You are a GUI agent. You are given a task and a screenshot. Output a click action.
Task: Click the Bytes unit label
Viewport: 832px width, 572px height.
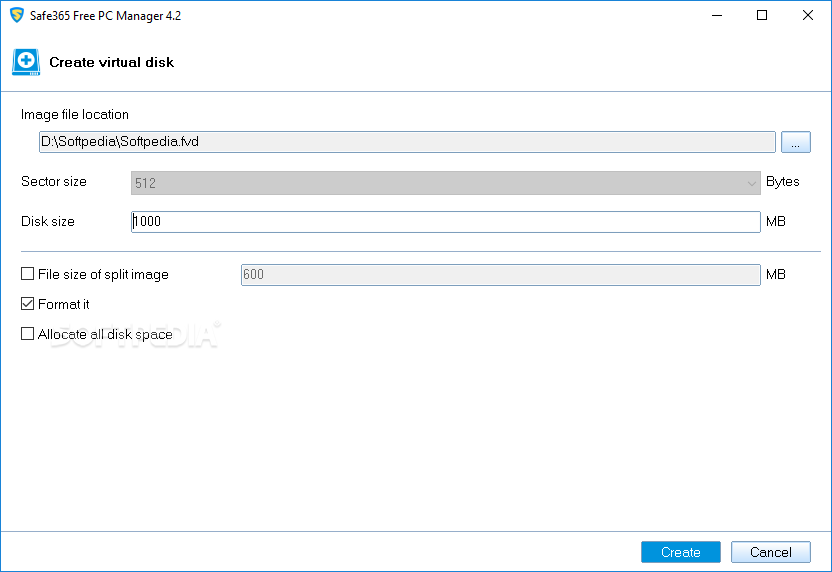[782, 181]
